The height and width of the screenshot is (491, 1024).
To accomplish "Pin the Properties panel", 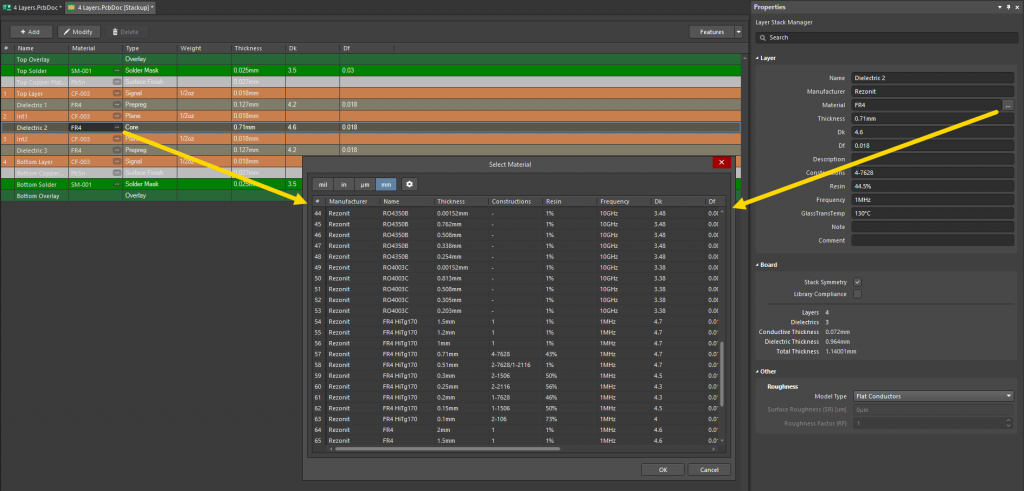I will [x=1009, y=7].
